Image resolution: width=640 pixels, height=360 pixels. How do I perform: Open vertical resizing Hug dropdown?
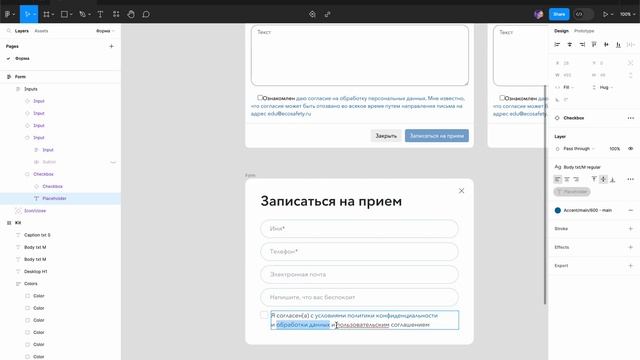pyautogui.click(x=606, y=87)
